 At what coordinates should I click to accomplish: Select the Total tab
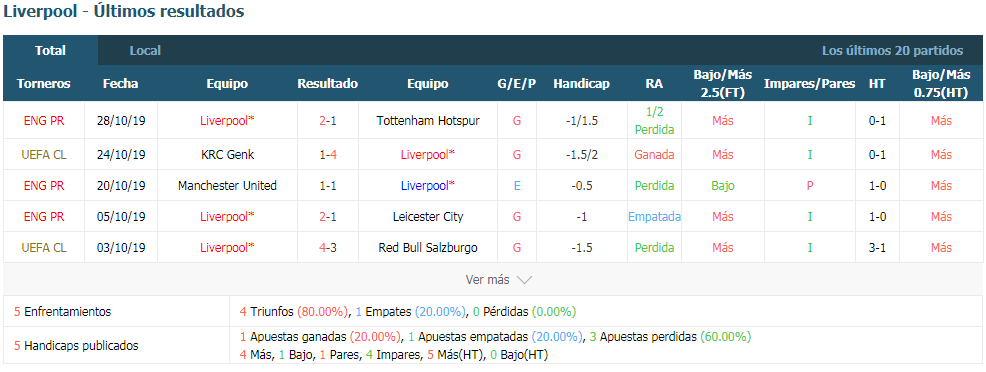tap(50, 50)
